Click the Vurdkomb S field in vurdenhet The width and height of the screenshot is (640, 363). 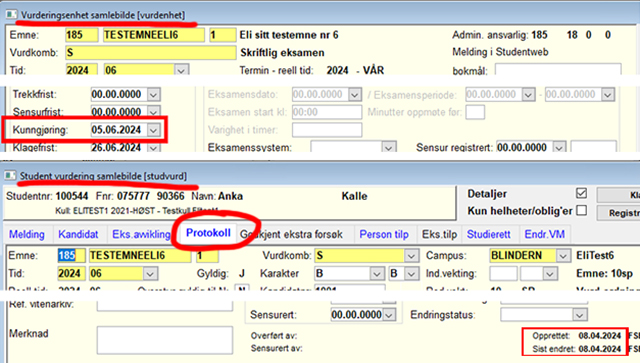151,53
